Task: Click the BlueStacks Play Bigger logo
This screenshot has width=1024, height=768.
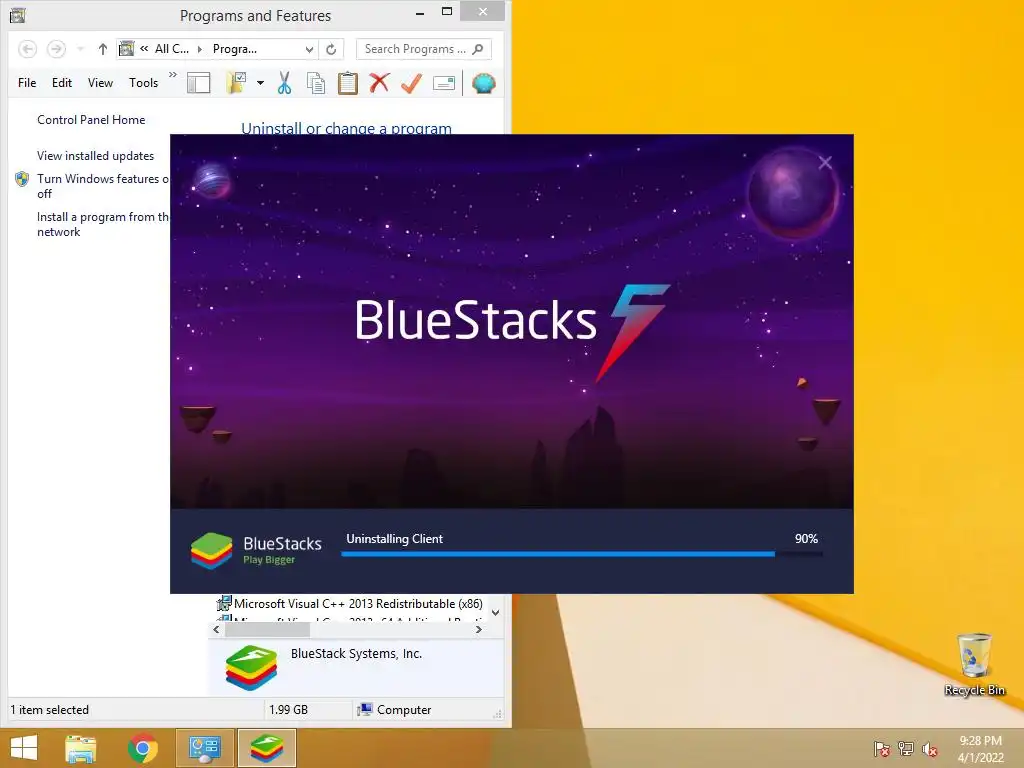Action: pos(256,550)
